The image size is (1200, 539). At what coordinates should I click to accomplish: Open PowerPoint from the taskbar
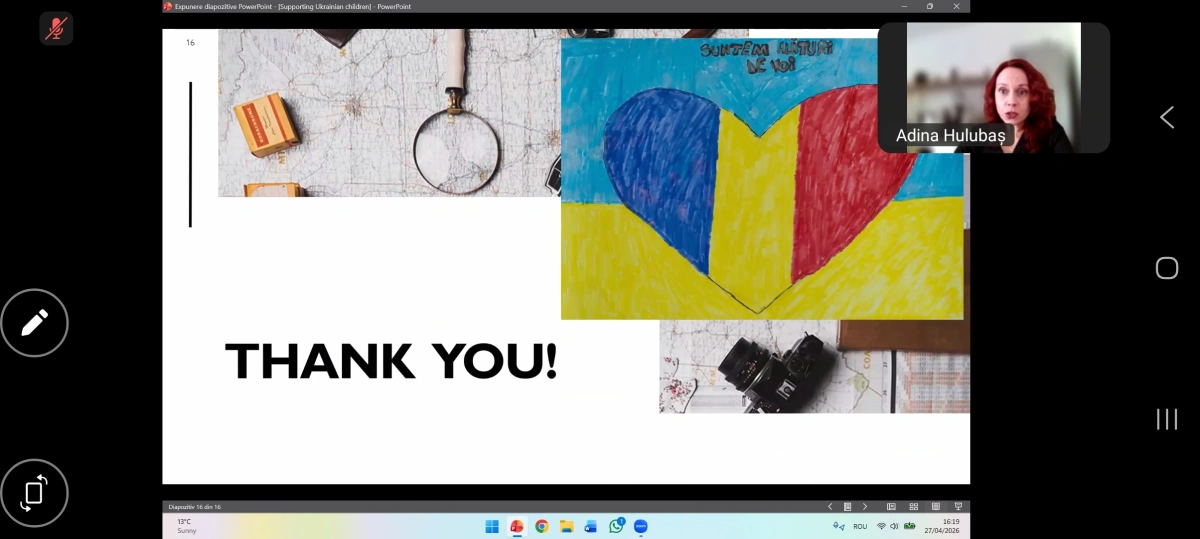[517, 526]
